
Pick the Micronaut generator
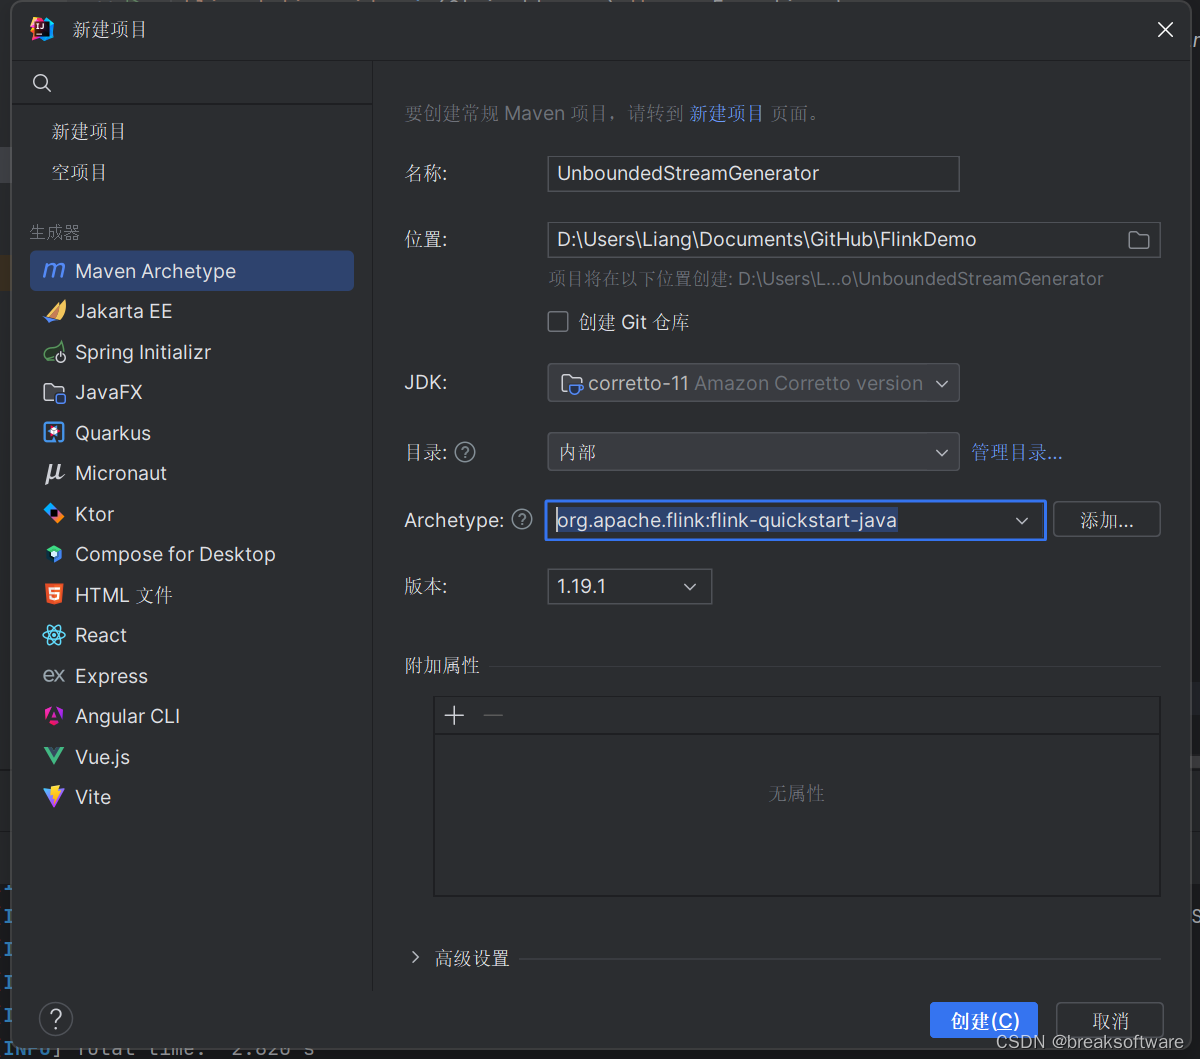(x=192, y=473)
